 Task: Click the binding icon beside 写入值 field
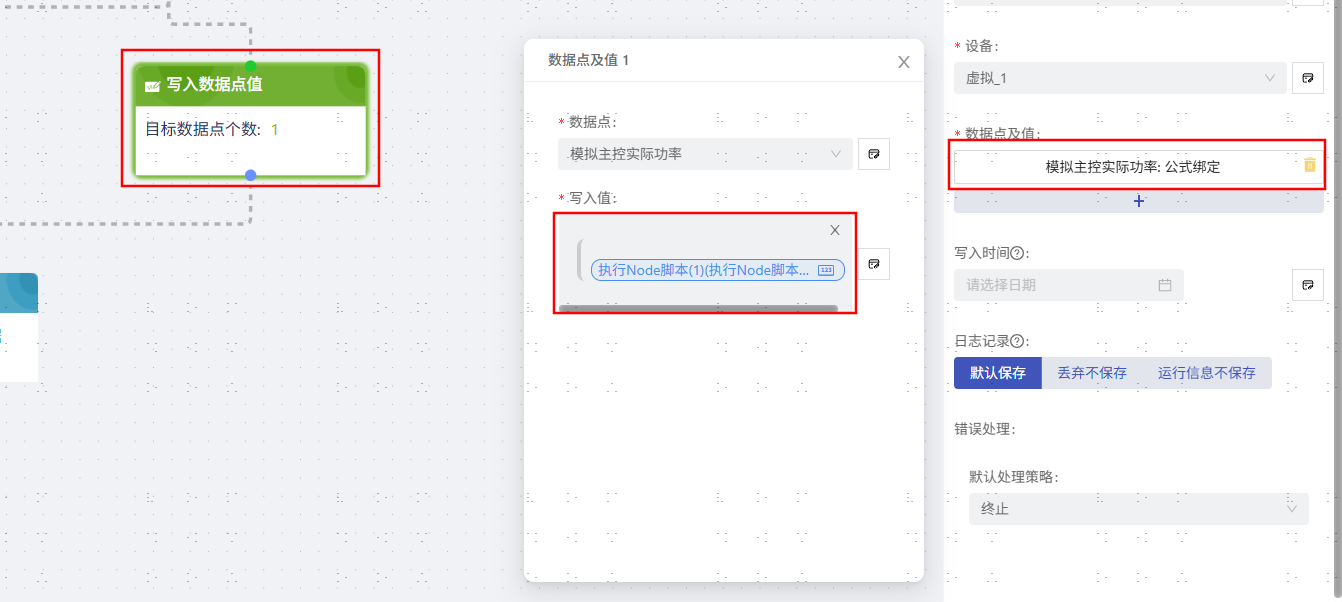874,264
